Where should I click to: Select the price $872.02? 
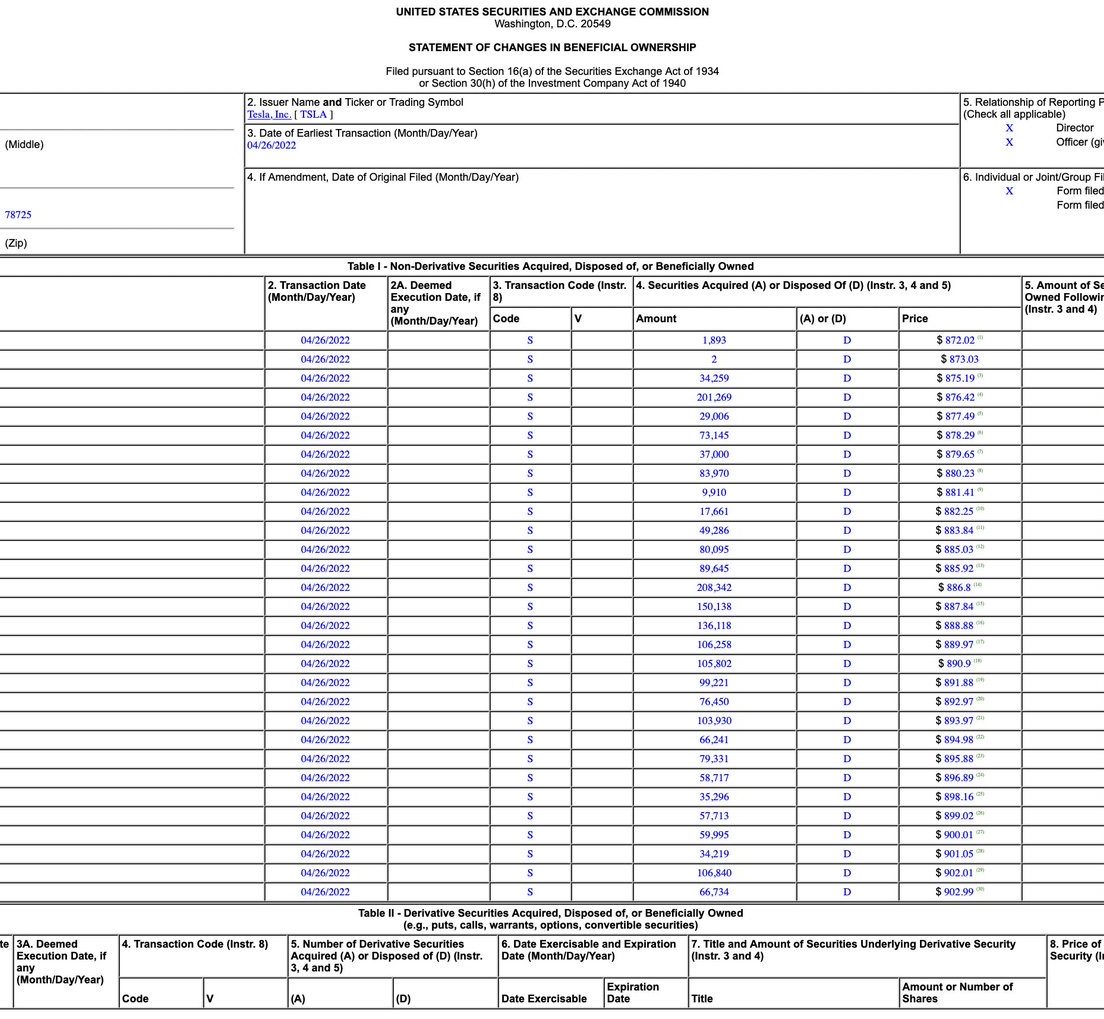[x=955, y=340]
